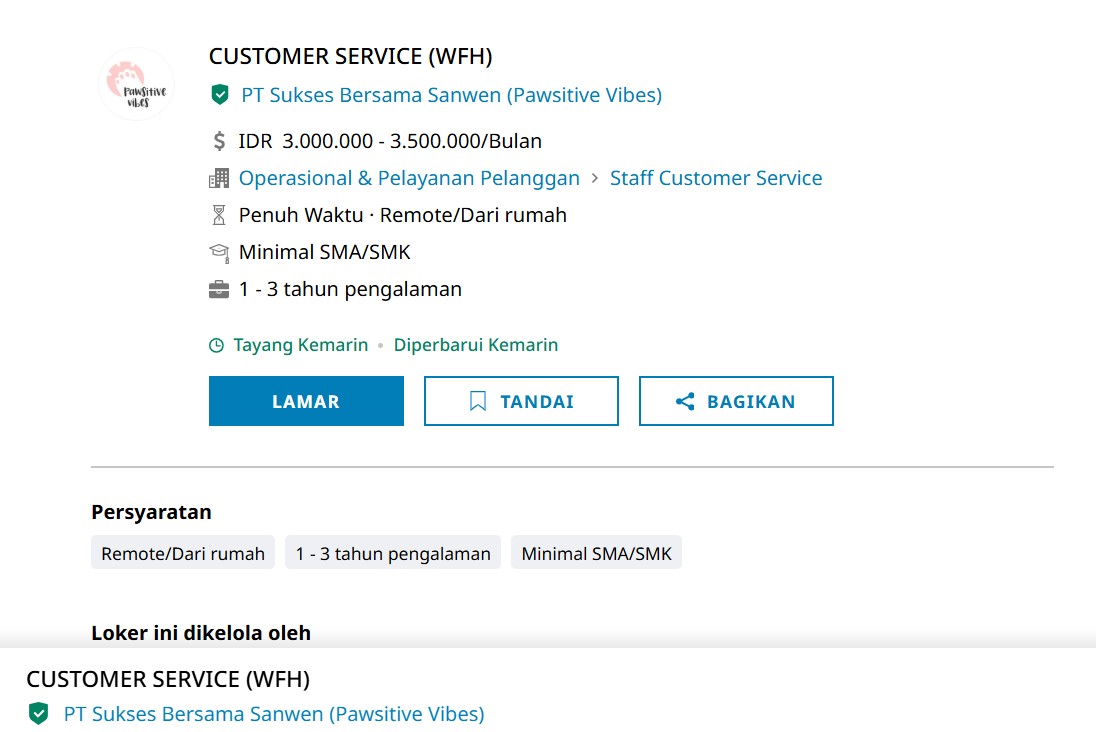The image size is (1096, 732).
Task: Click the breadcrumb chevron between the job categories
Action: [595, 178]
